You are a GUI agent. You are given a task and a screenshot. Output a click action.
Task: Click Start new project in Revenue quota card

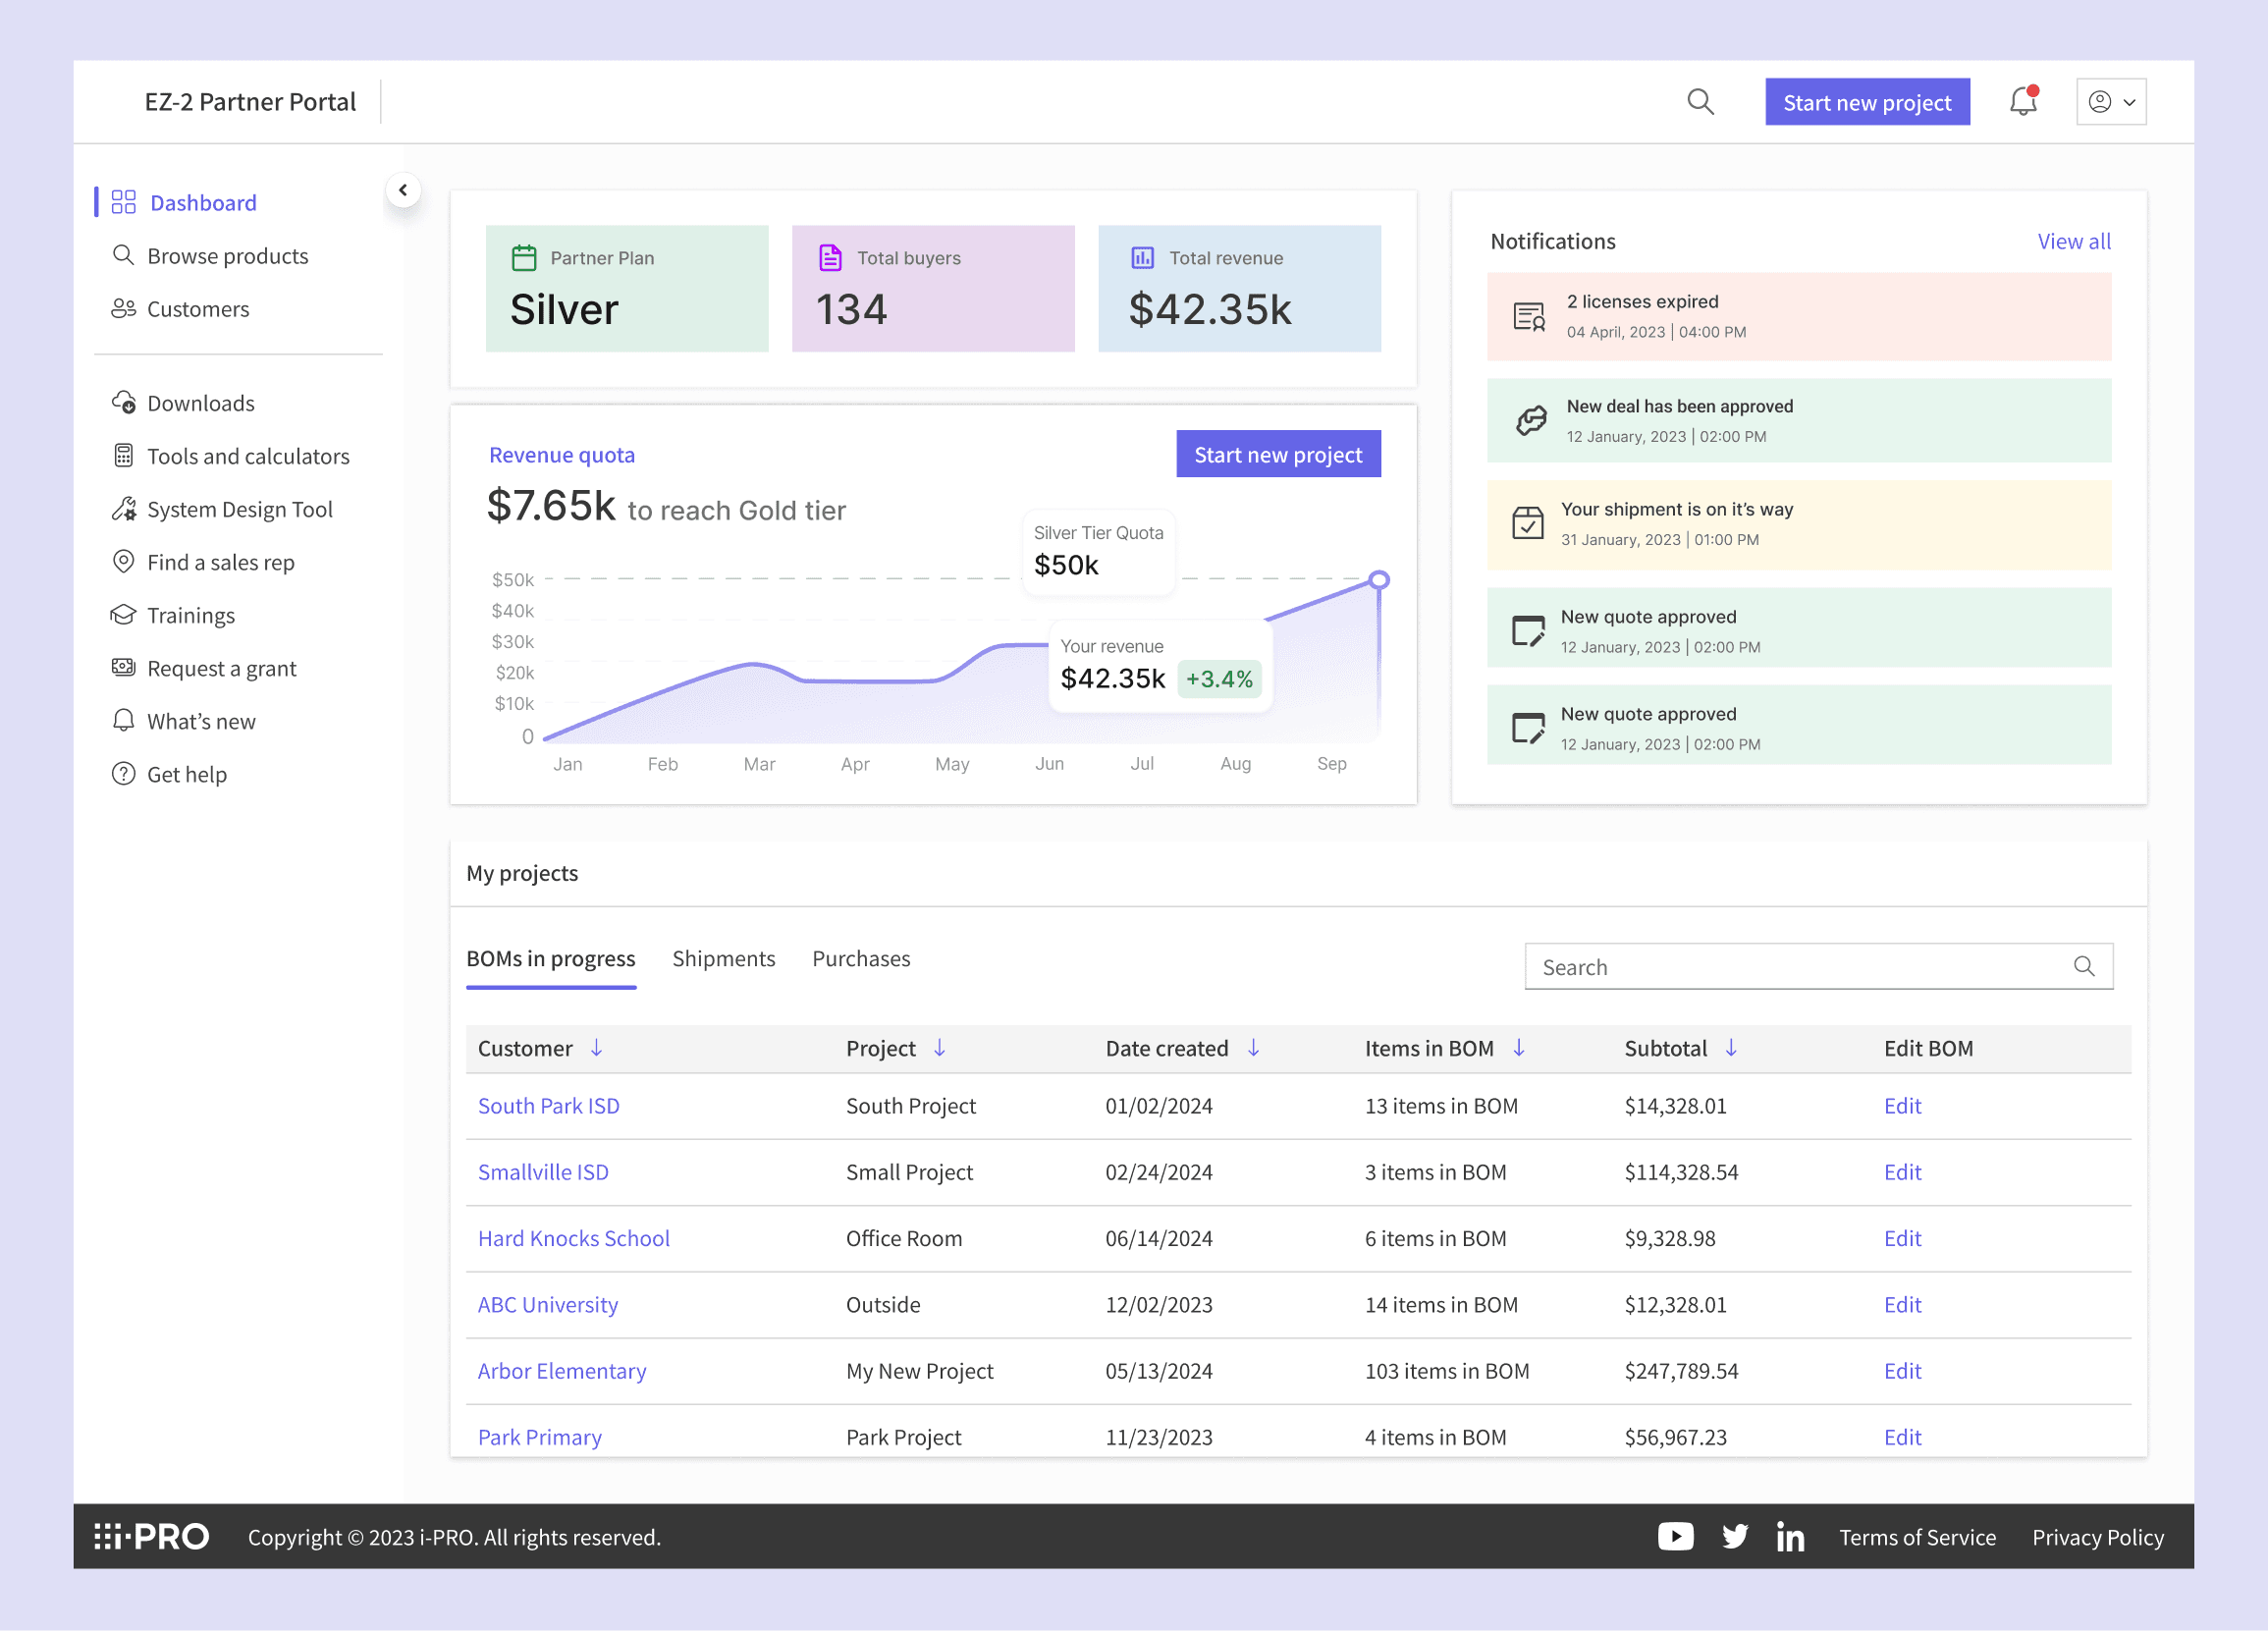(1277, 455)
